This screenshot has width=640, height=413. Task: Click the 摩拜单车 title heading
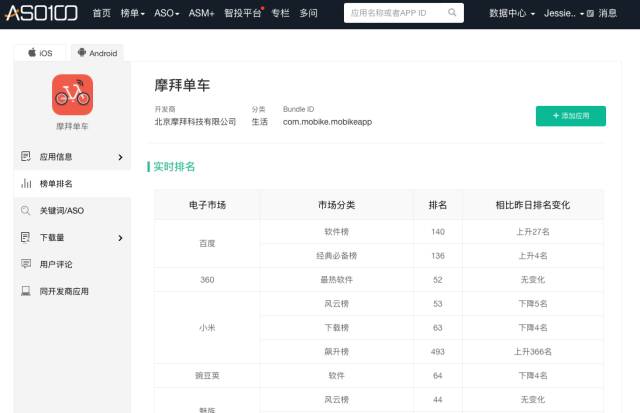(x=182, y=85)
